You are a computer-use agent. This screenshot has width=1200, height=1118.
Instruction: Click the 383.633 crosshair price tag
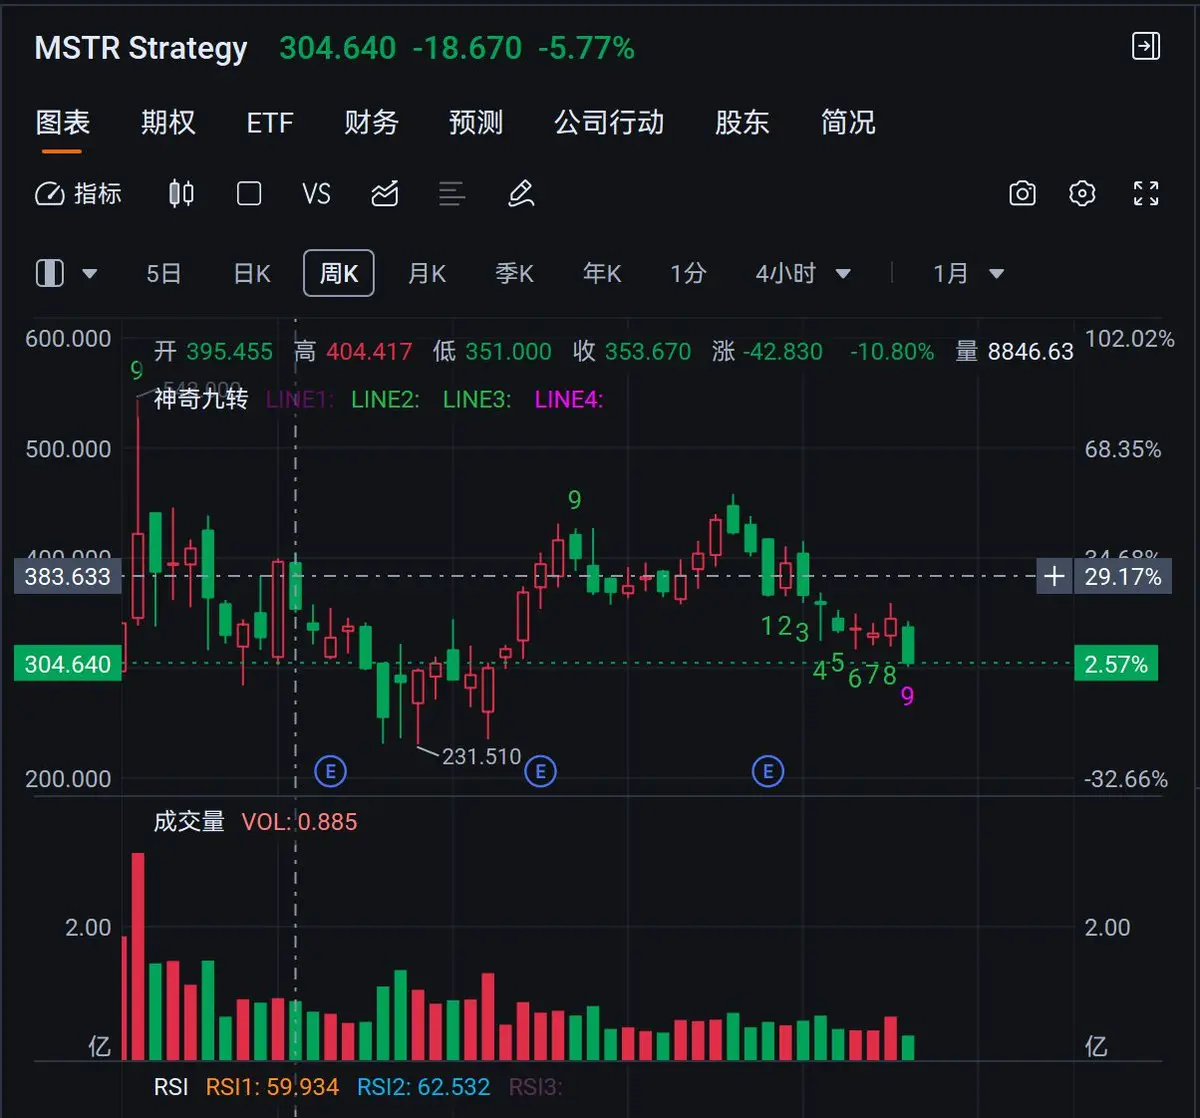(68, 576)
